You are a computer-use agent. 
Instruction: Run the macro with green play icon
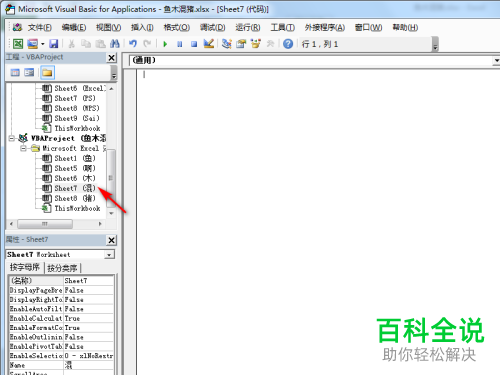[165, 44]
